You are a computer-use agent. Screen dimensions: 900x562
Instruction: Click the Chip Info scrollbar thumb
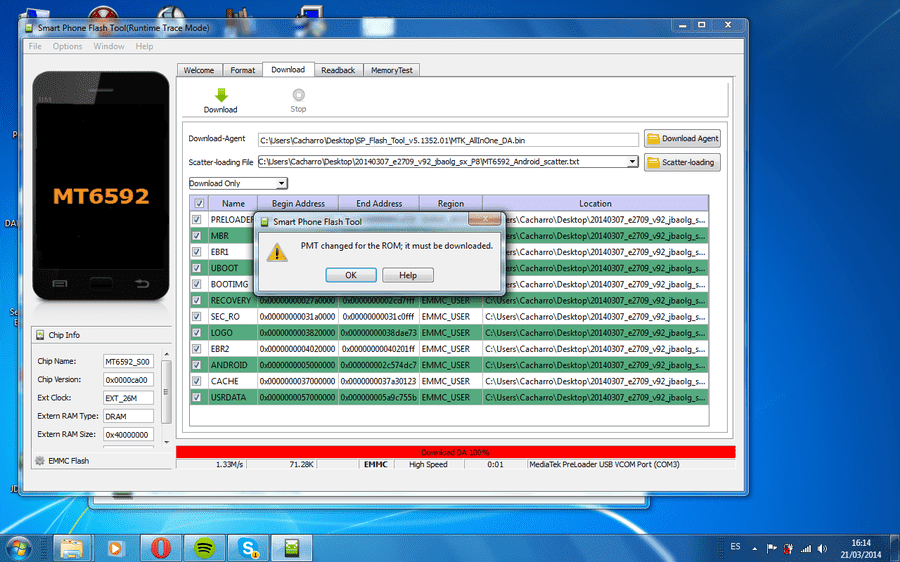[x=166, y=392]
